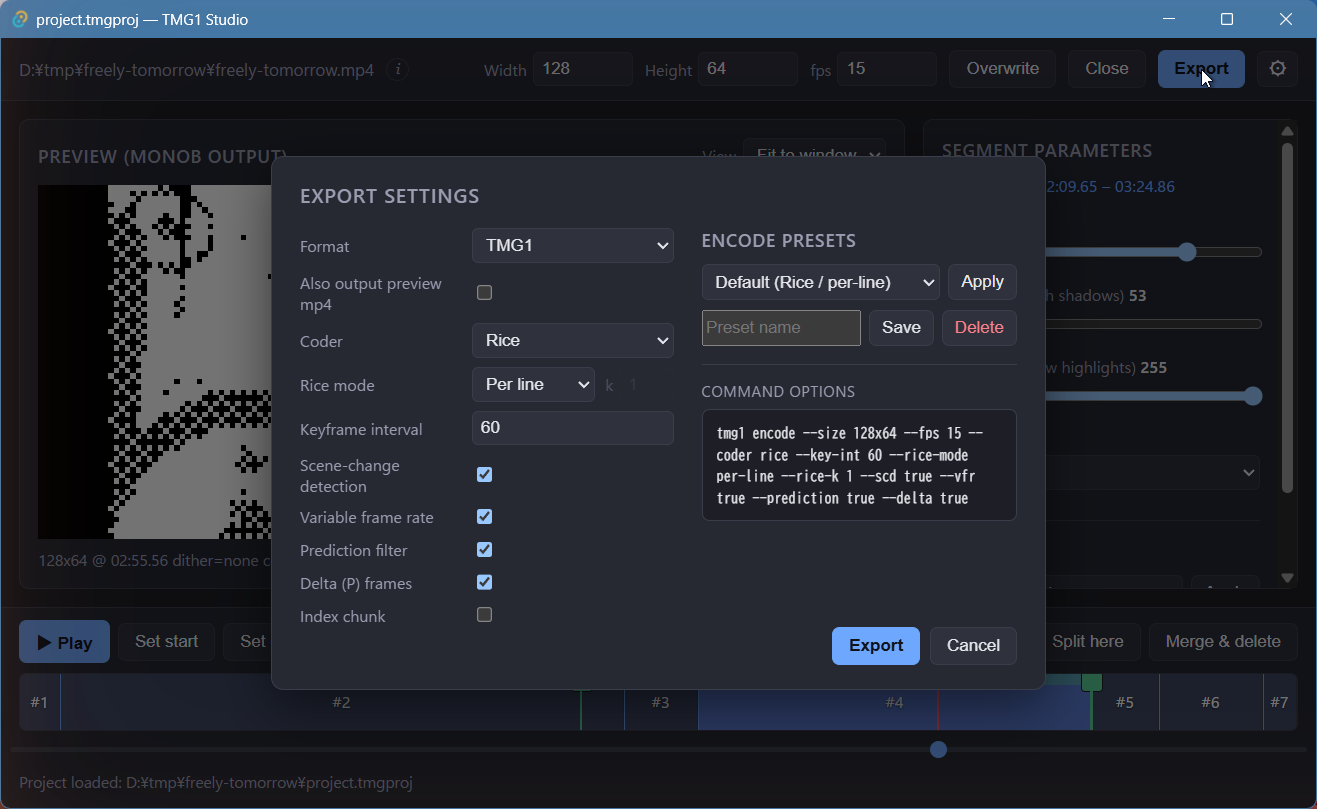Image resolution: width=1317 pixels, height=809 pixels.
Task: Click Merge & delete button
Action: 1223,642
